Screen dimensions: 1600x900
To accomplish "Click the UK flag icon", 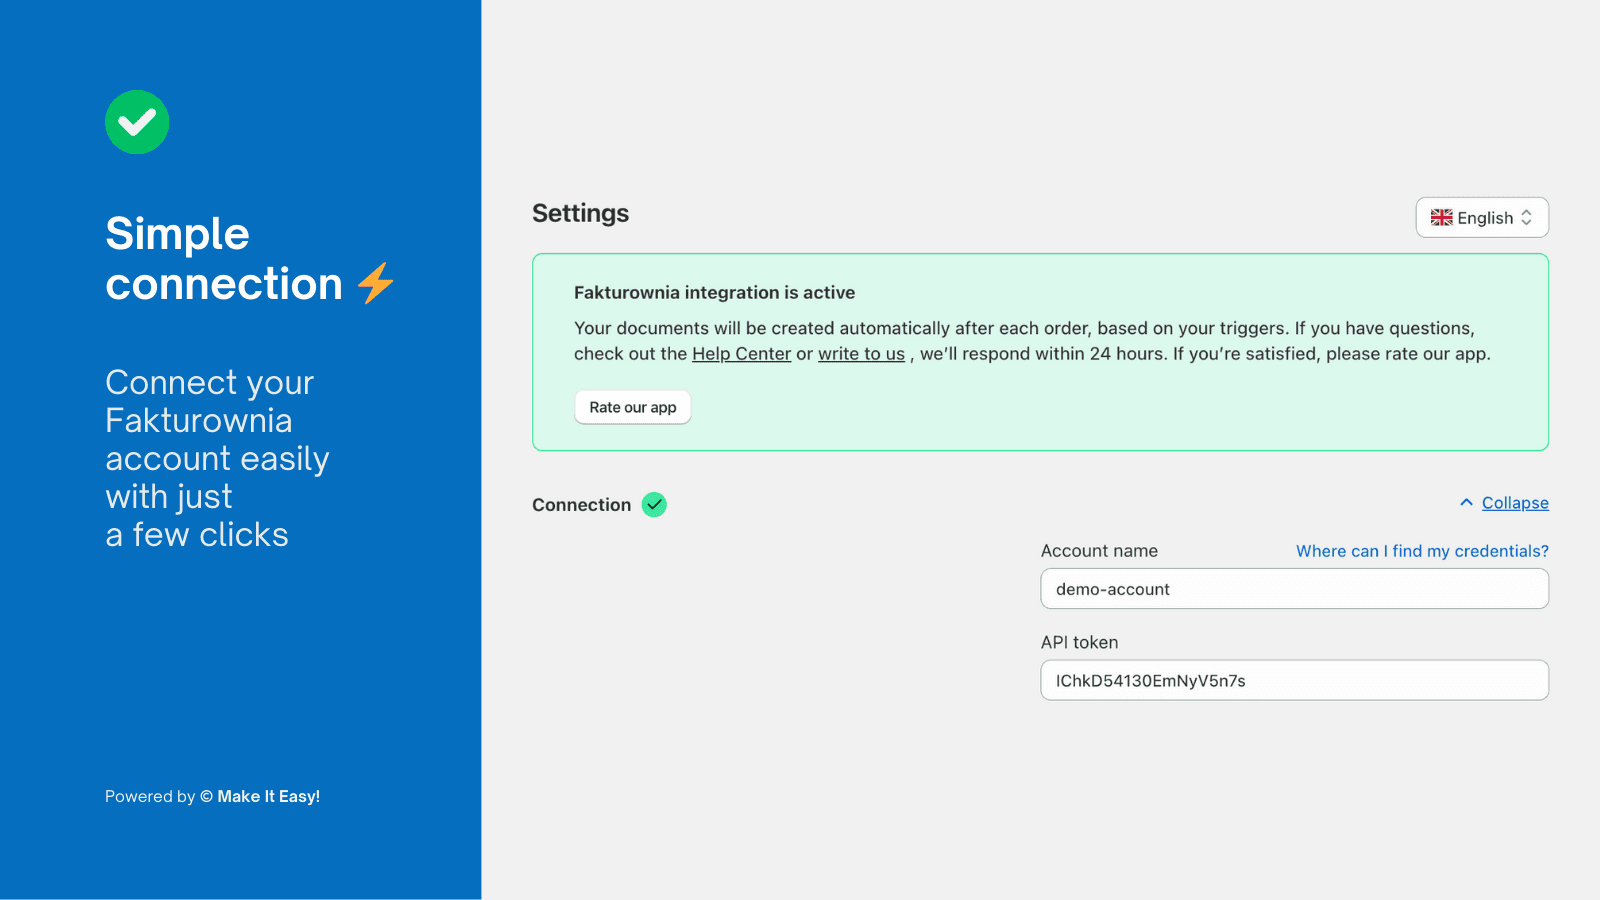I will (x=1441, y=218).
